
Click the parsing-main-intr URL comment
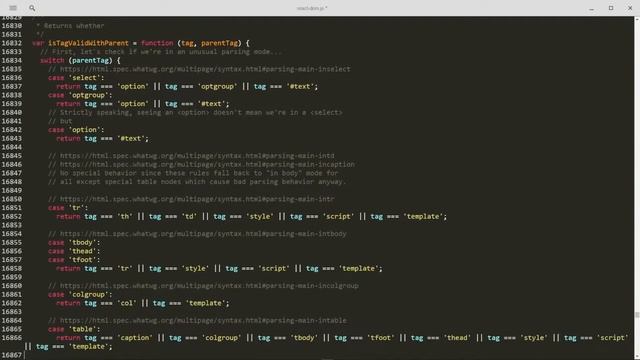click(x=191, y=199)
